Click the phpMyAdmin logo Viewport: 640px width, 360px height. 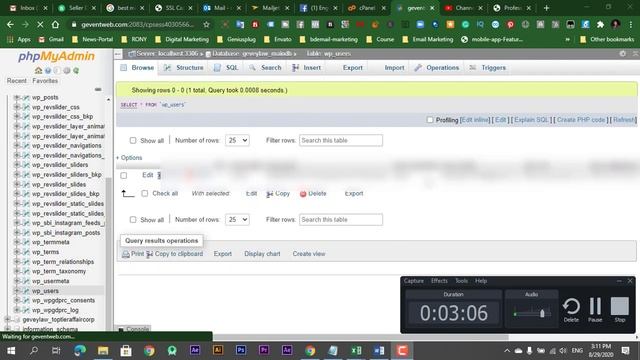coord(56,56)
